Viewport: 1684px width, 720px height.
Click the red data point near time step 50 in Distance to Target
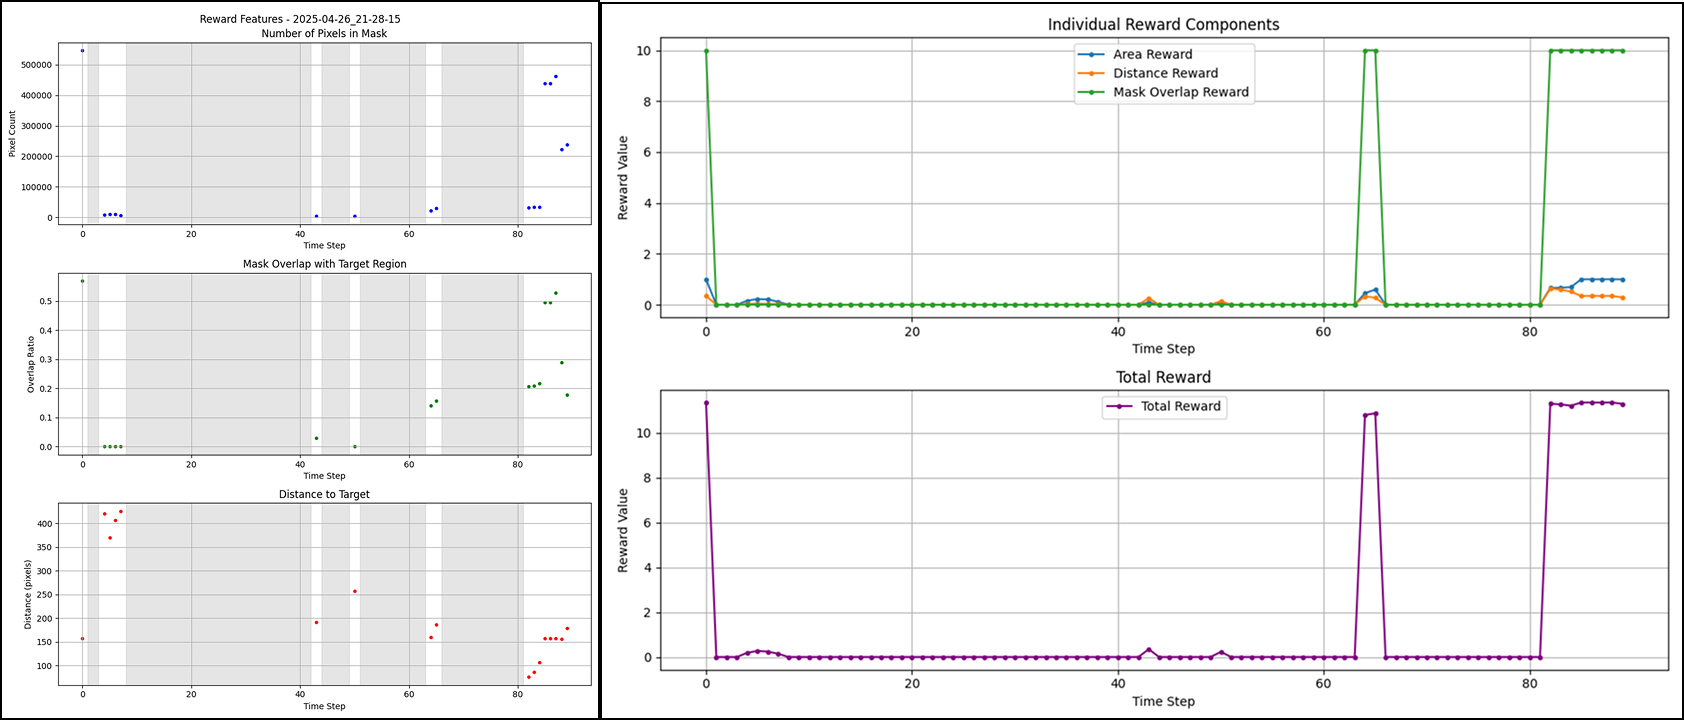[354, 591]
